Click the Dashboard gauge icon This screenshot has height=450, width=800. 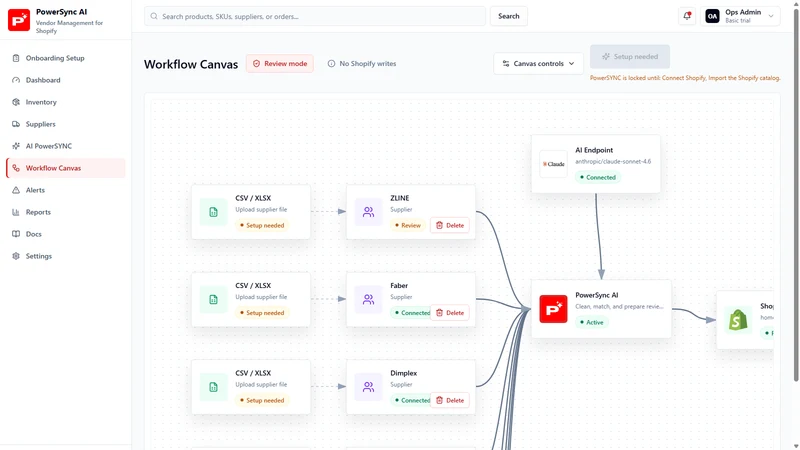[16, 80]
